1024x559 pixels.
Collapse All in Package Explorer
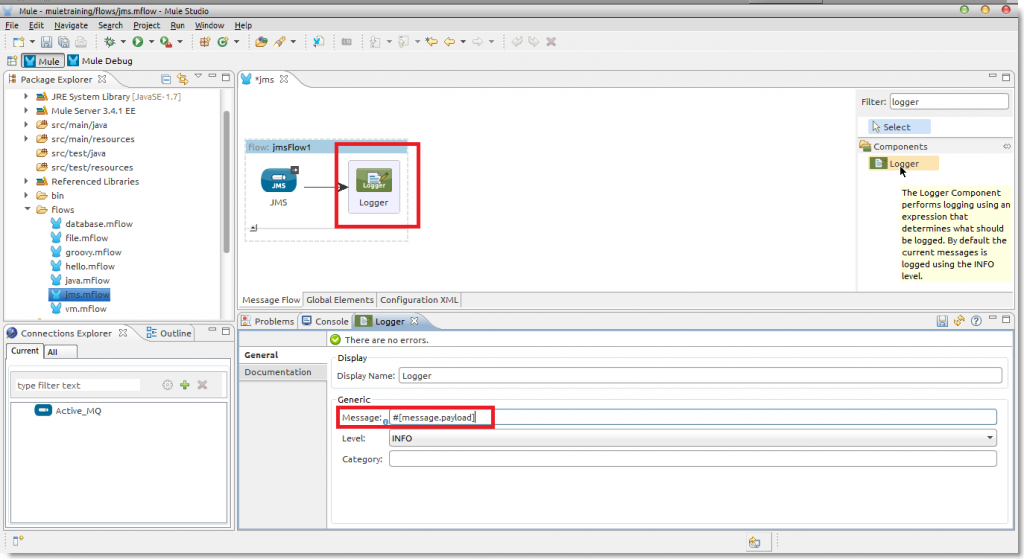click(x=166, y=79)
